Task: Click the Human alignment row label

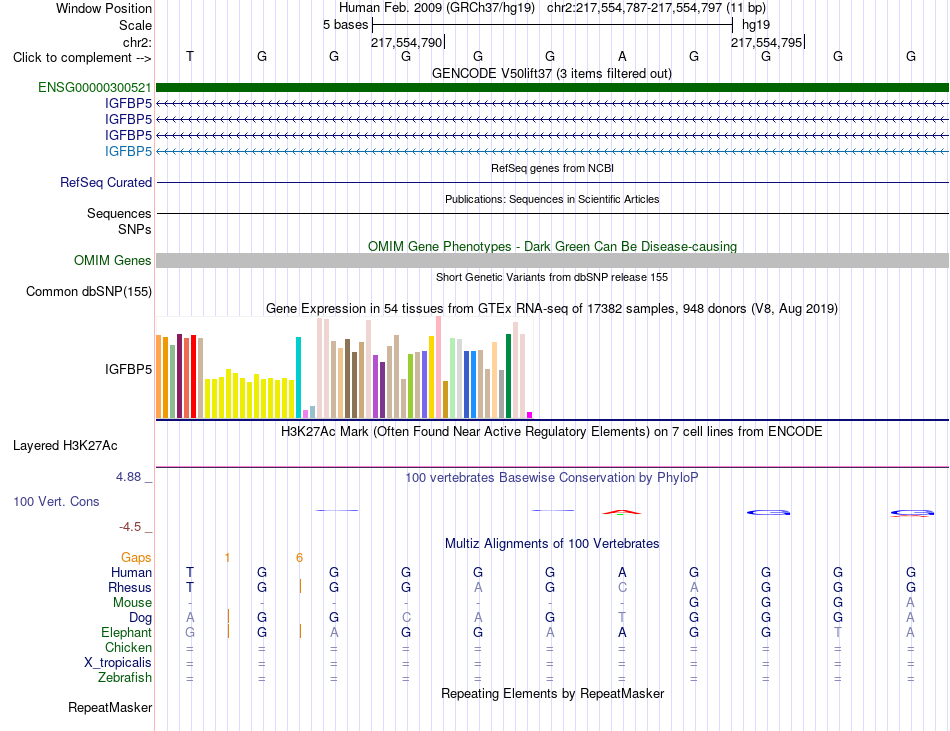Action: (131, 572)
